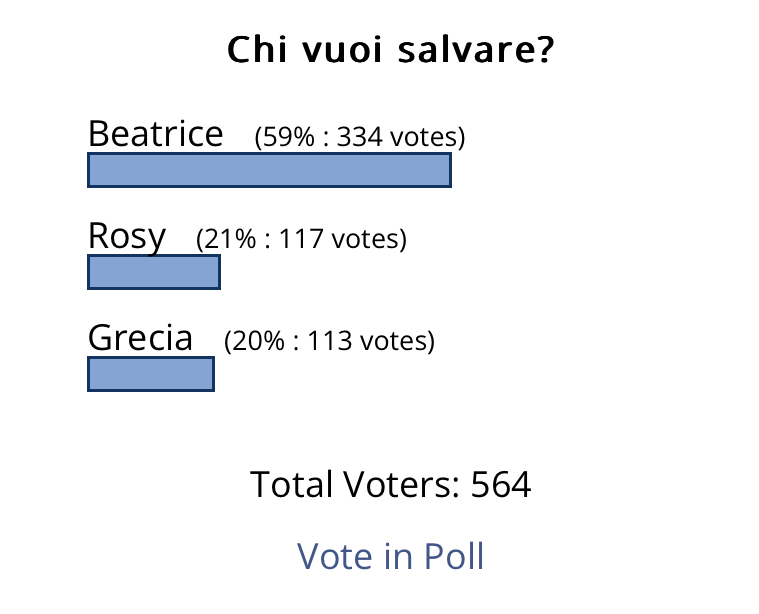Click the 59% : 334 votes text
Viewport: 759px width, 614px height.
click(x=360, y=137)
